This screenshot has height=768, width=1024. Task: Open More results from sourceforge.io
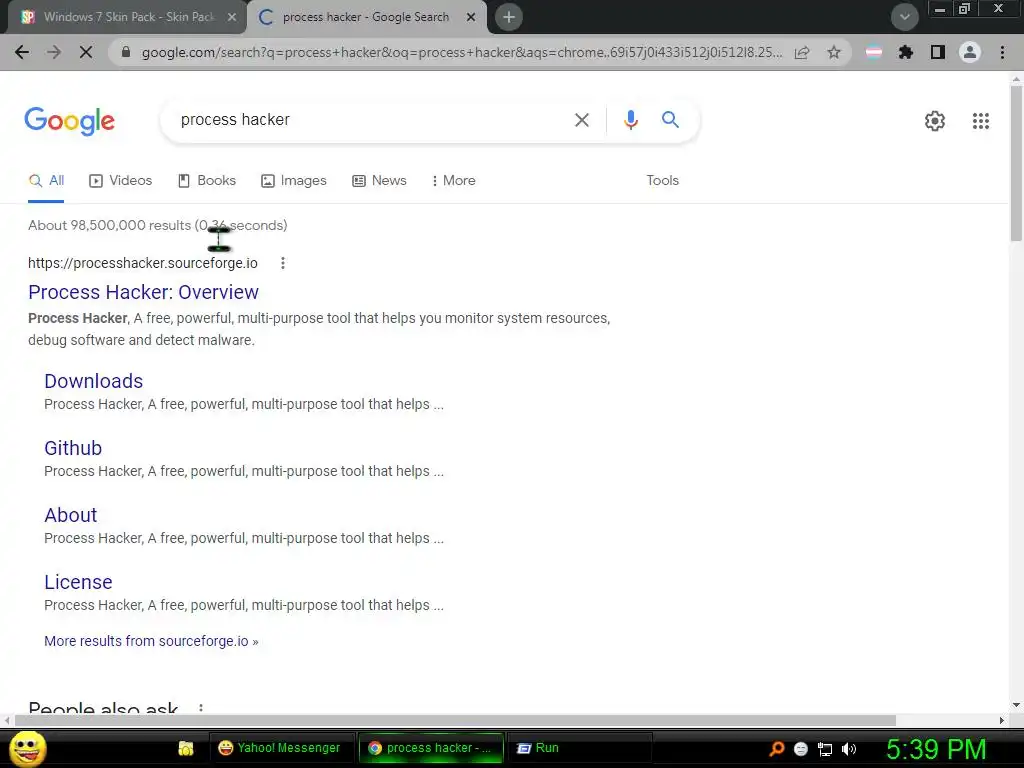151,641
